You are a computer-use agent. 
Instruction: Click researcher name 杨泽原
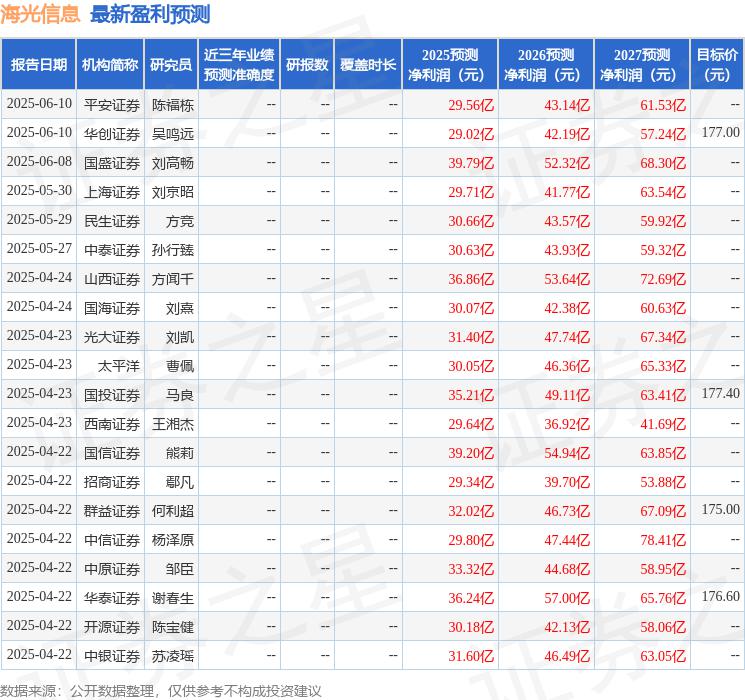[173, 540]
